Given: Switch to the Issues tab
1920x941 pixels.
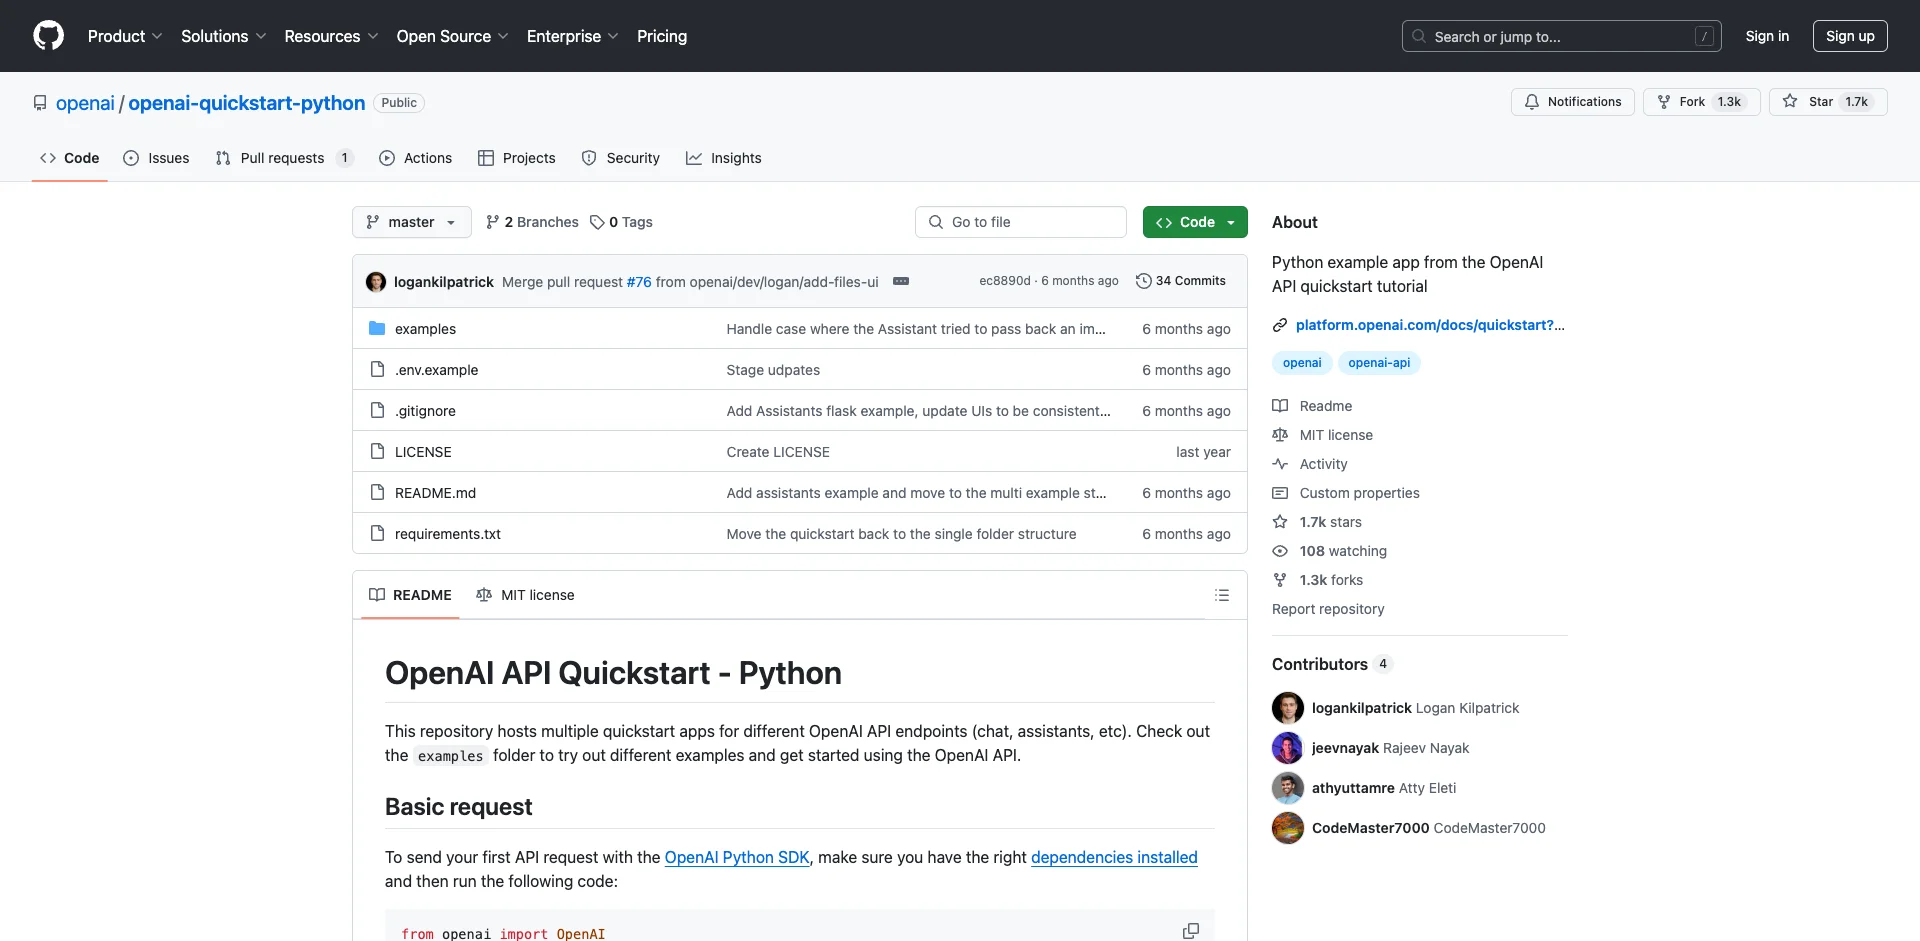Looking at the screenshot, I should 156,158.
